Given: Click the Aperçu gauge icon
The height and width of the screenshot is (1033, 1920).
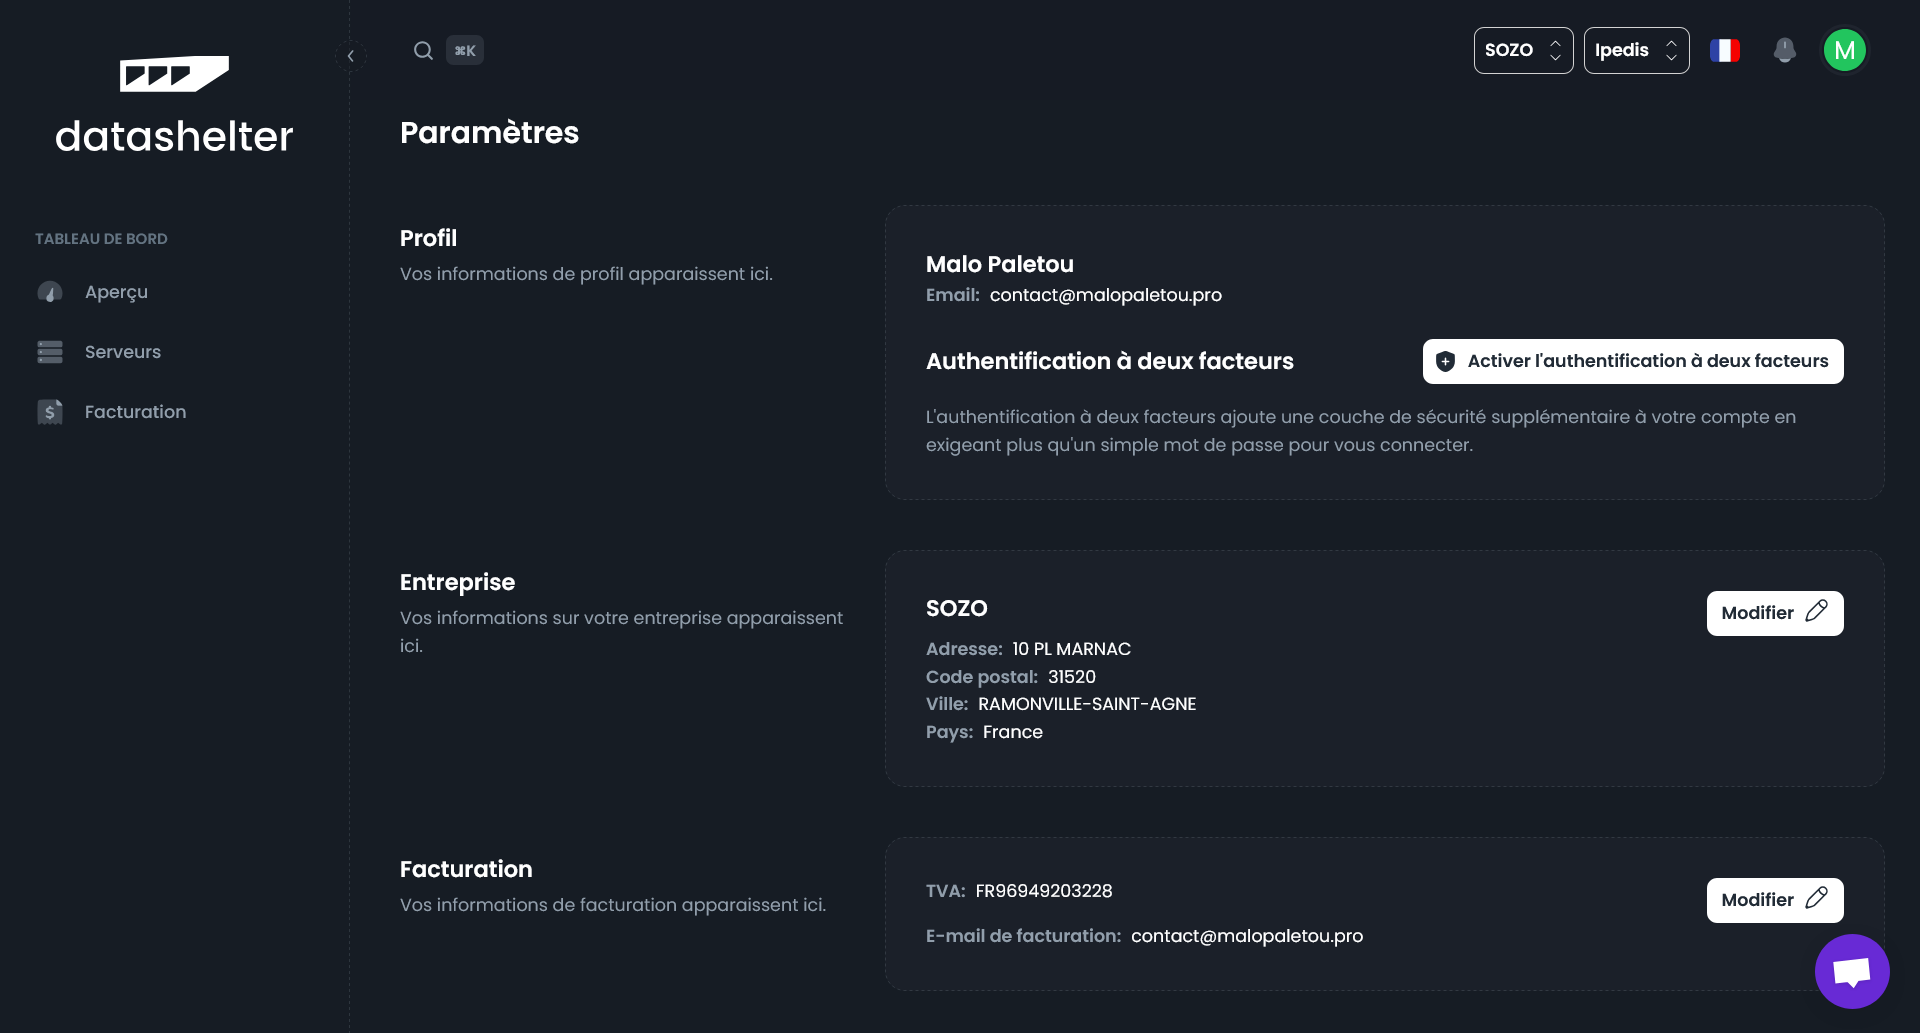Looking at the screenshot, I should (x=49, y=291).
